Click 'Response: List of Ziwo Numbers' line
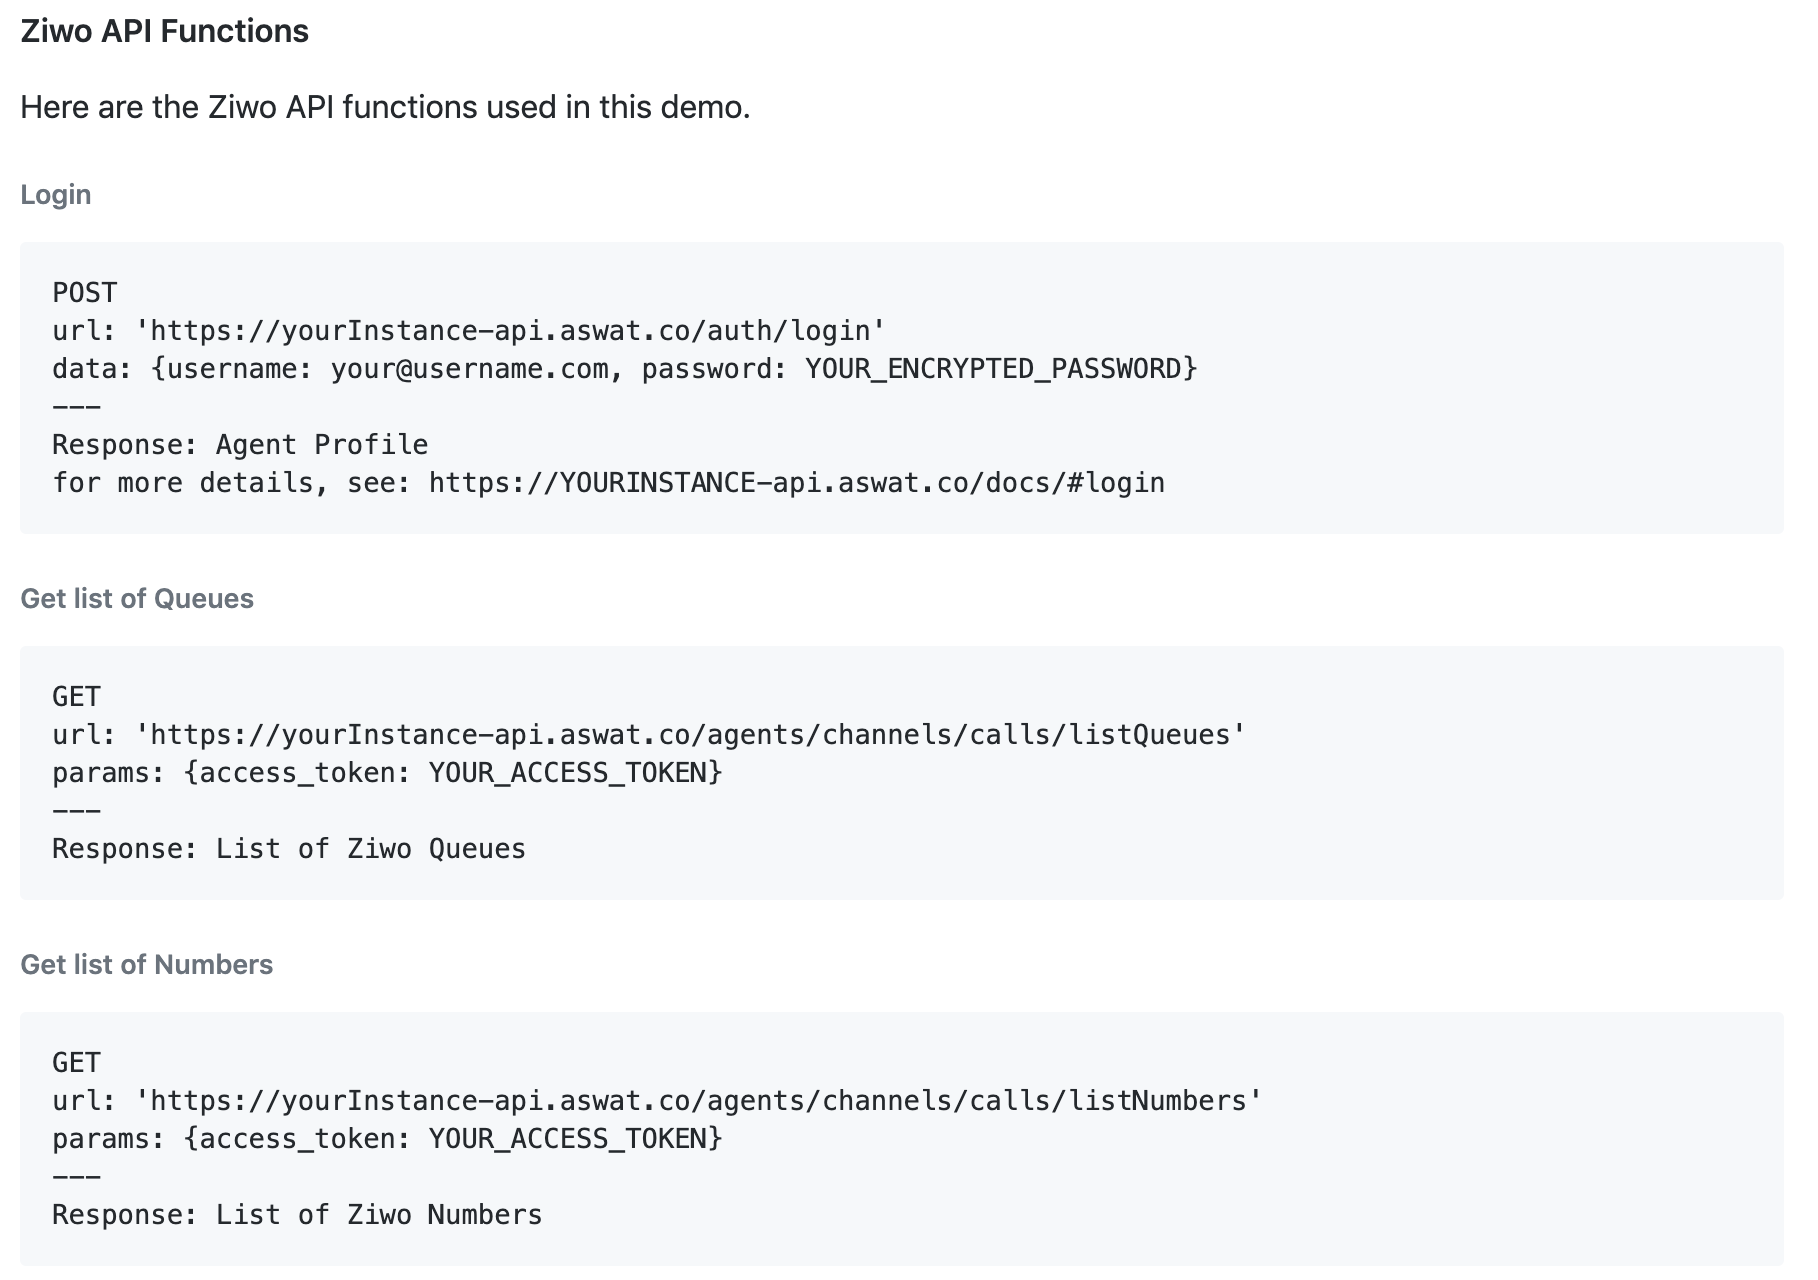The width and height of the screenshot is (1818, 1280). (297, 1215)
